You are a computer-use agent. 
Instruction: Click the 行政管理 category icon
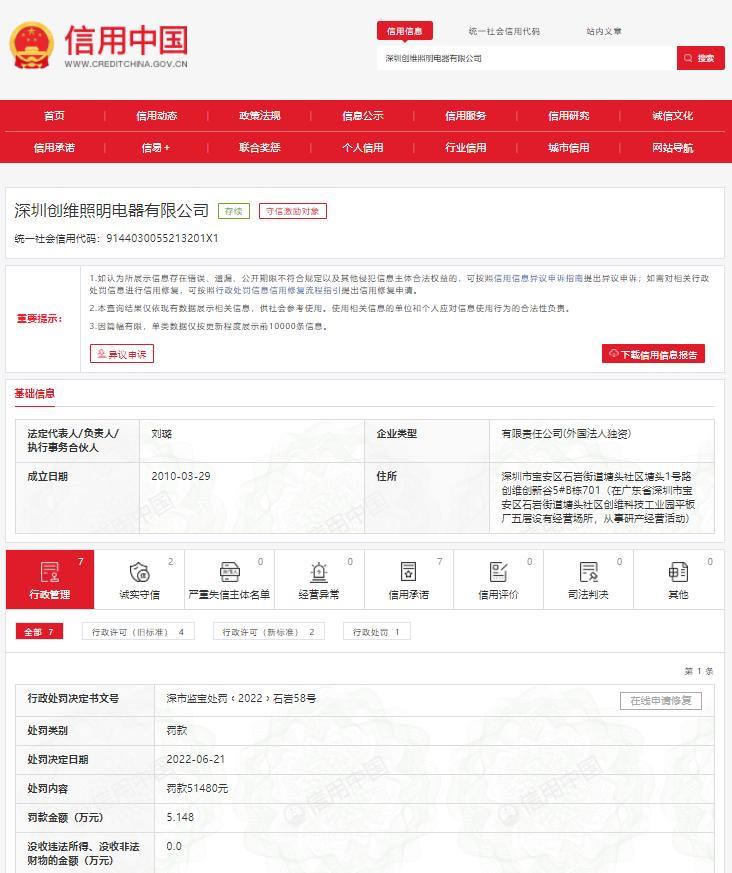click(50, 572)
